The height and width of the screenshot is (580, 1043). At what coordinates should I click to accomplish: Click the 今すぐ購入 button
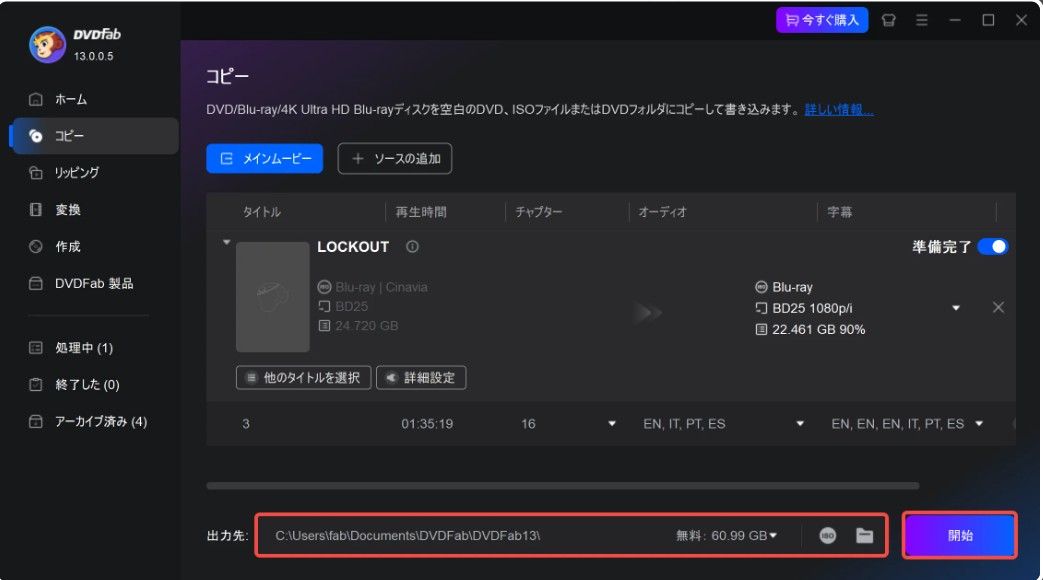821,20
